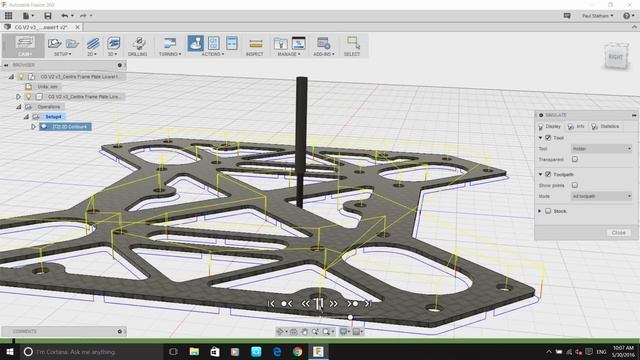Click the Simulate icon in Actions
640x360 pixels.
pos(196,43)
